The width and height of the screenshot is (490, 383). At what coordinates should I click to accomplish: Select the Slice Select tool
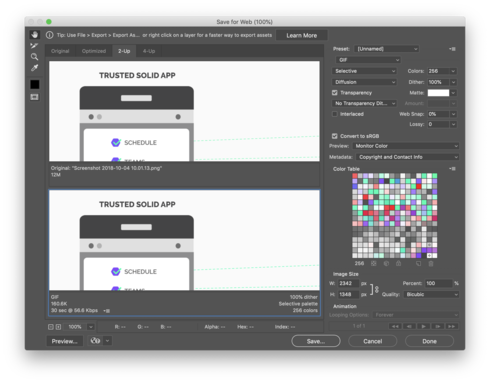[34, 46]
